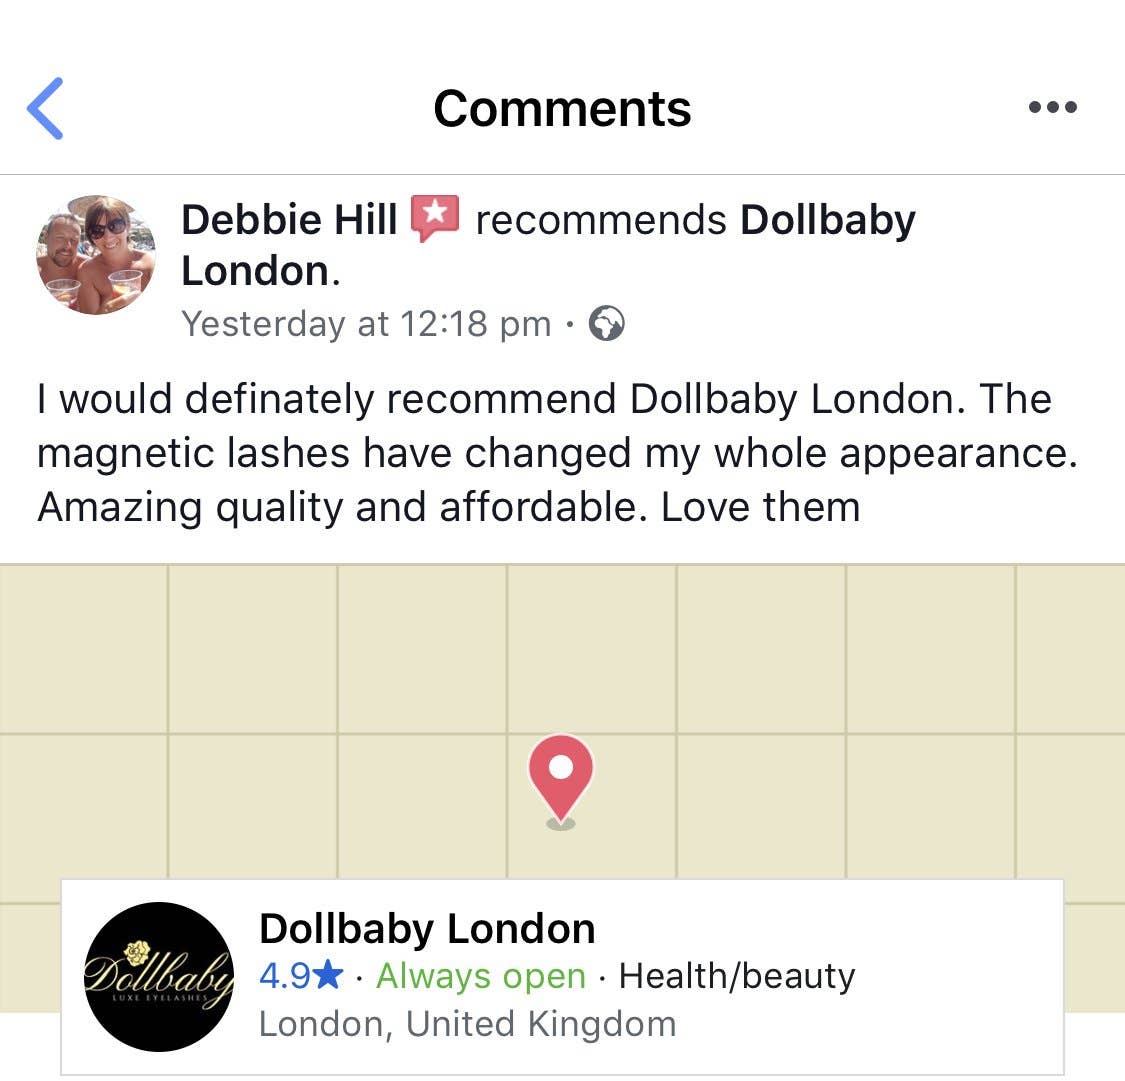Tap the Health/beauty category label

click(737, 976)
